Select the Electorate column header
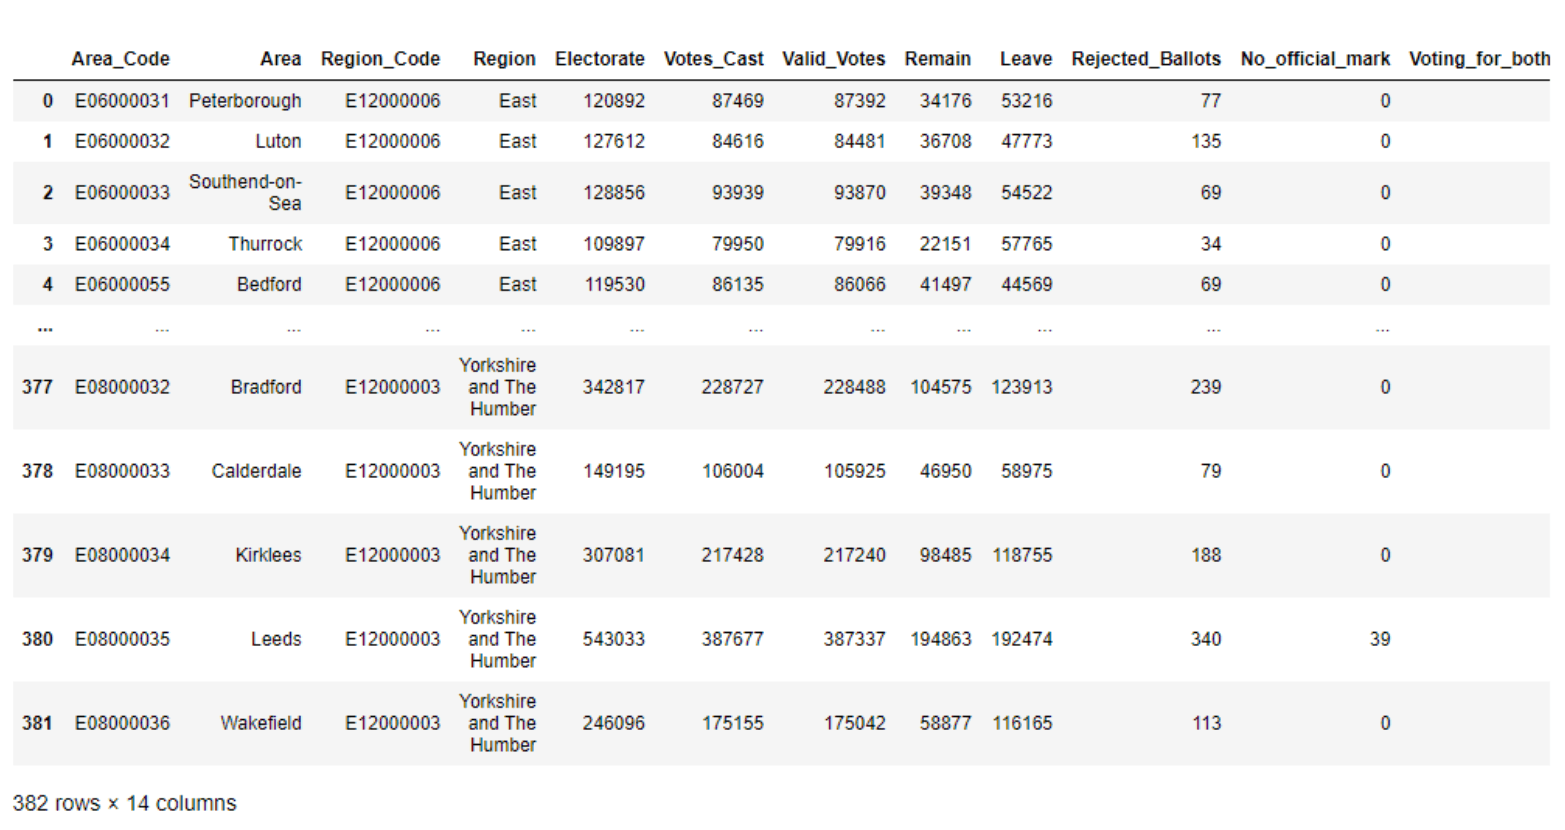The width and height of the screenshot is (1565, 830). pyautogui.click(x=599, y=59)
